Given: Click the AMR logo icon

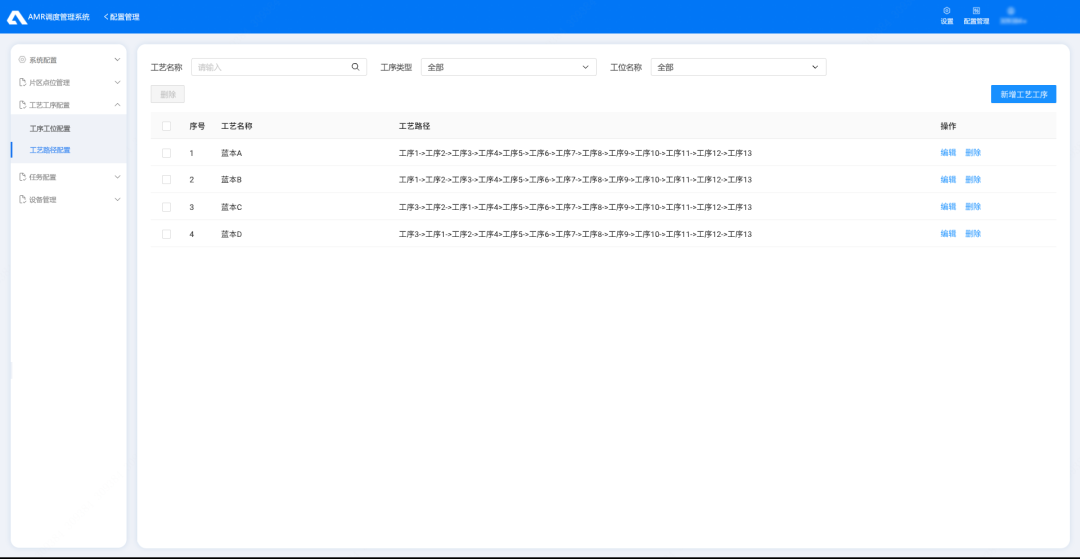Looking at the screenshot, I should click(x=17, y=17).
